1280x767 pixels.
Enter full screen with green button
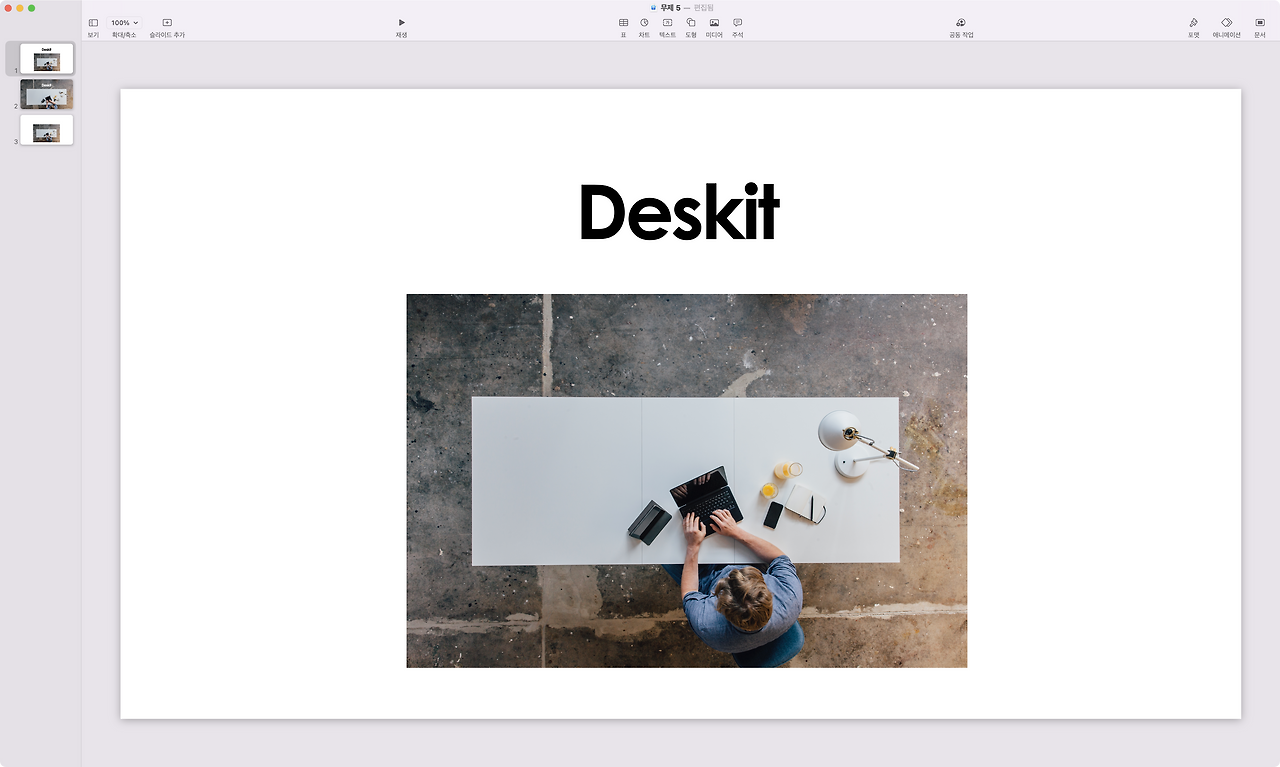[31, 8]
